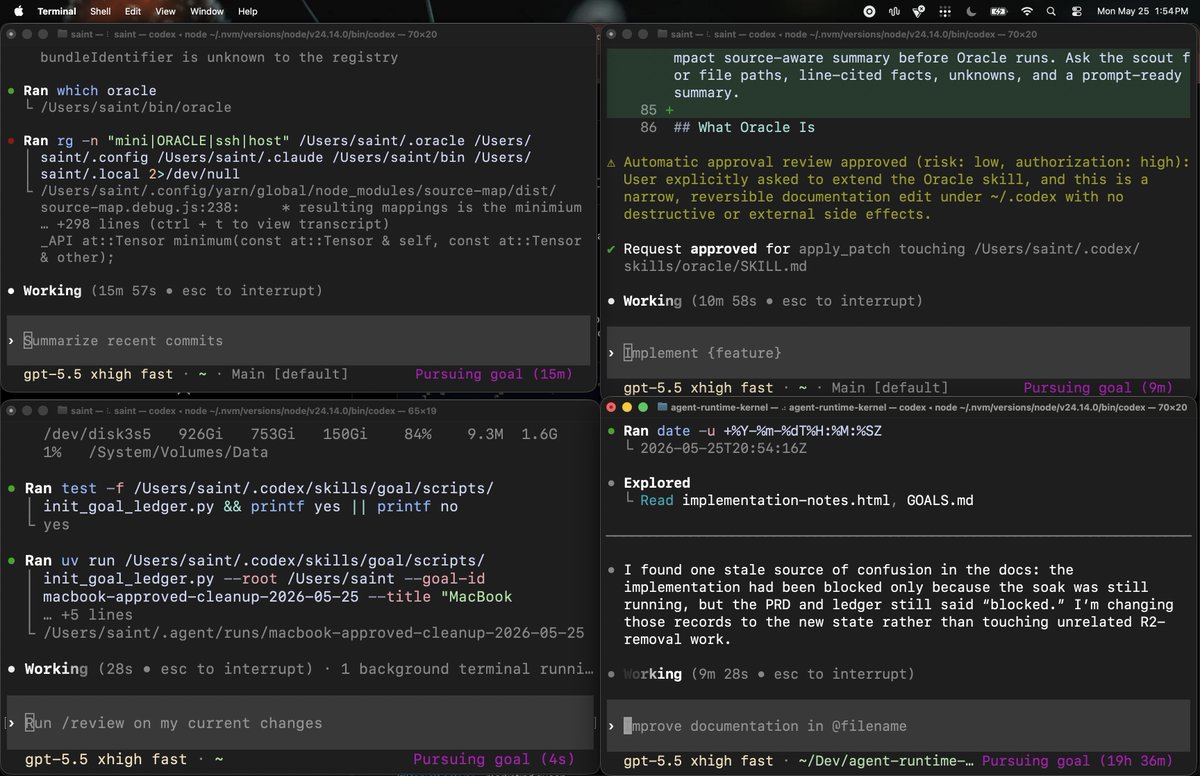Open the battery status icon

[x=998, y=11]
